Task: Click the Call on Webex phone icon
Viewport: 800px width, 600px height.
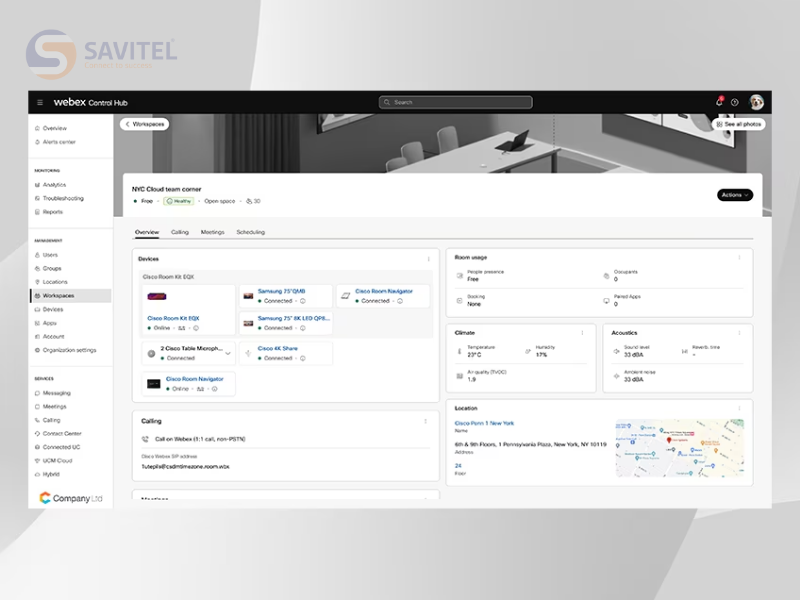Action: pyautogui.click(x=145, y=439)
